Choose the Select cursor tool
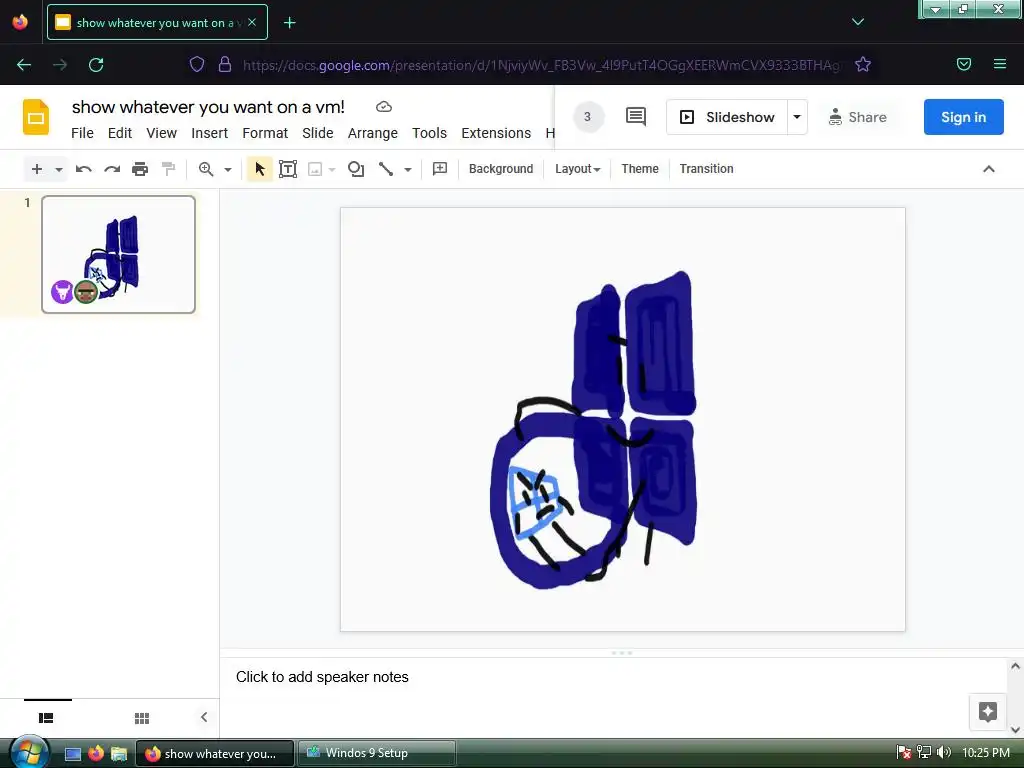 point(260,169)
